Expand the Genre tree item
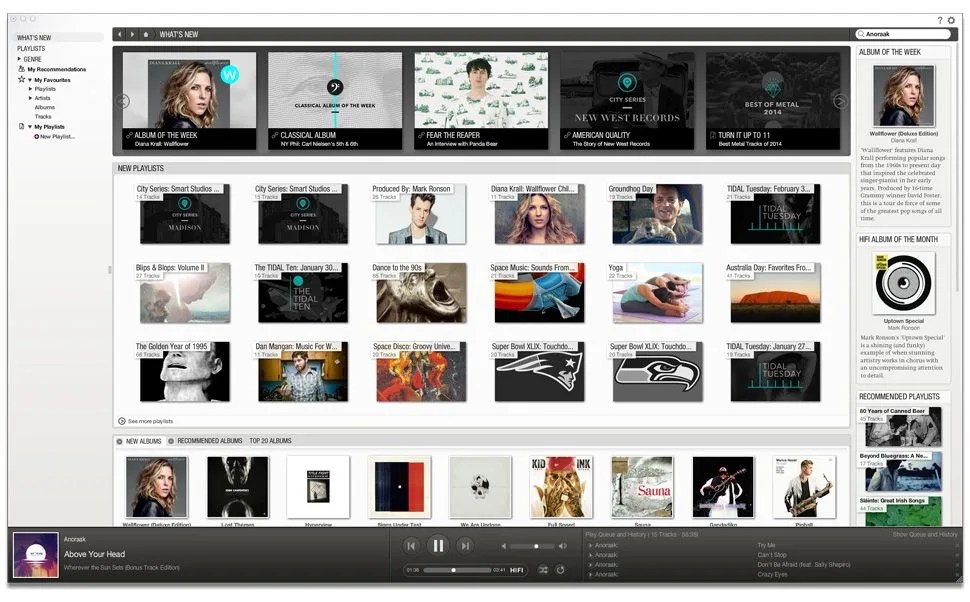This screenshot has width=970, height=602. pyautogui.click(x=19, y=59)
